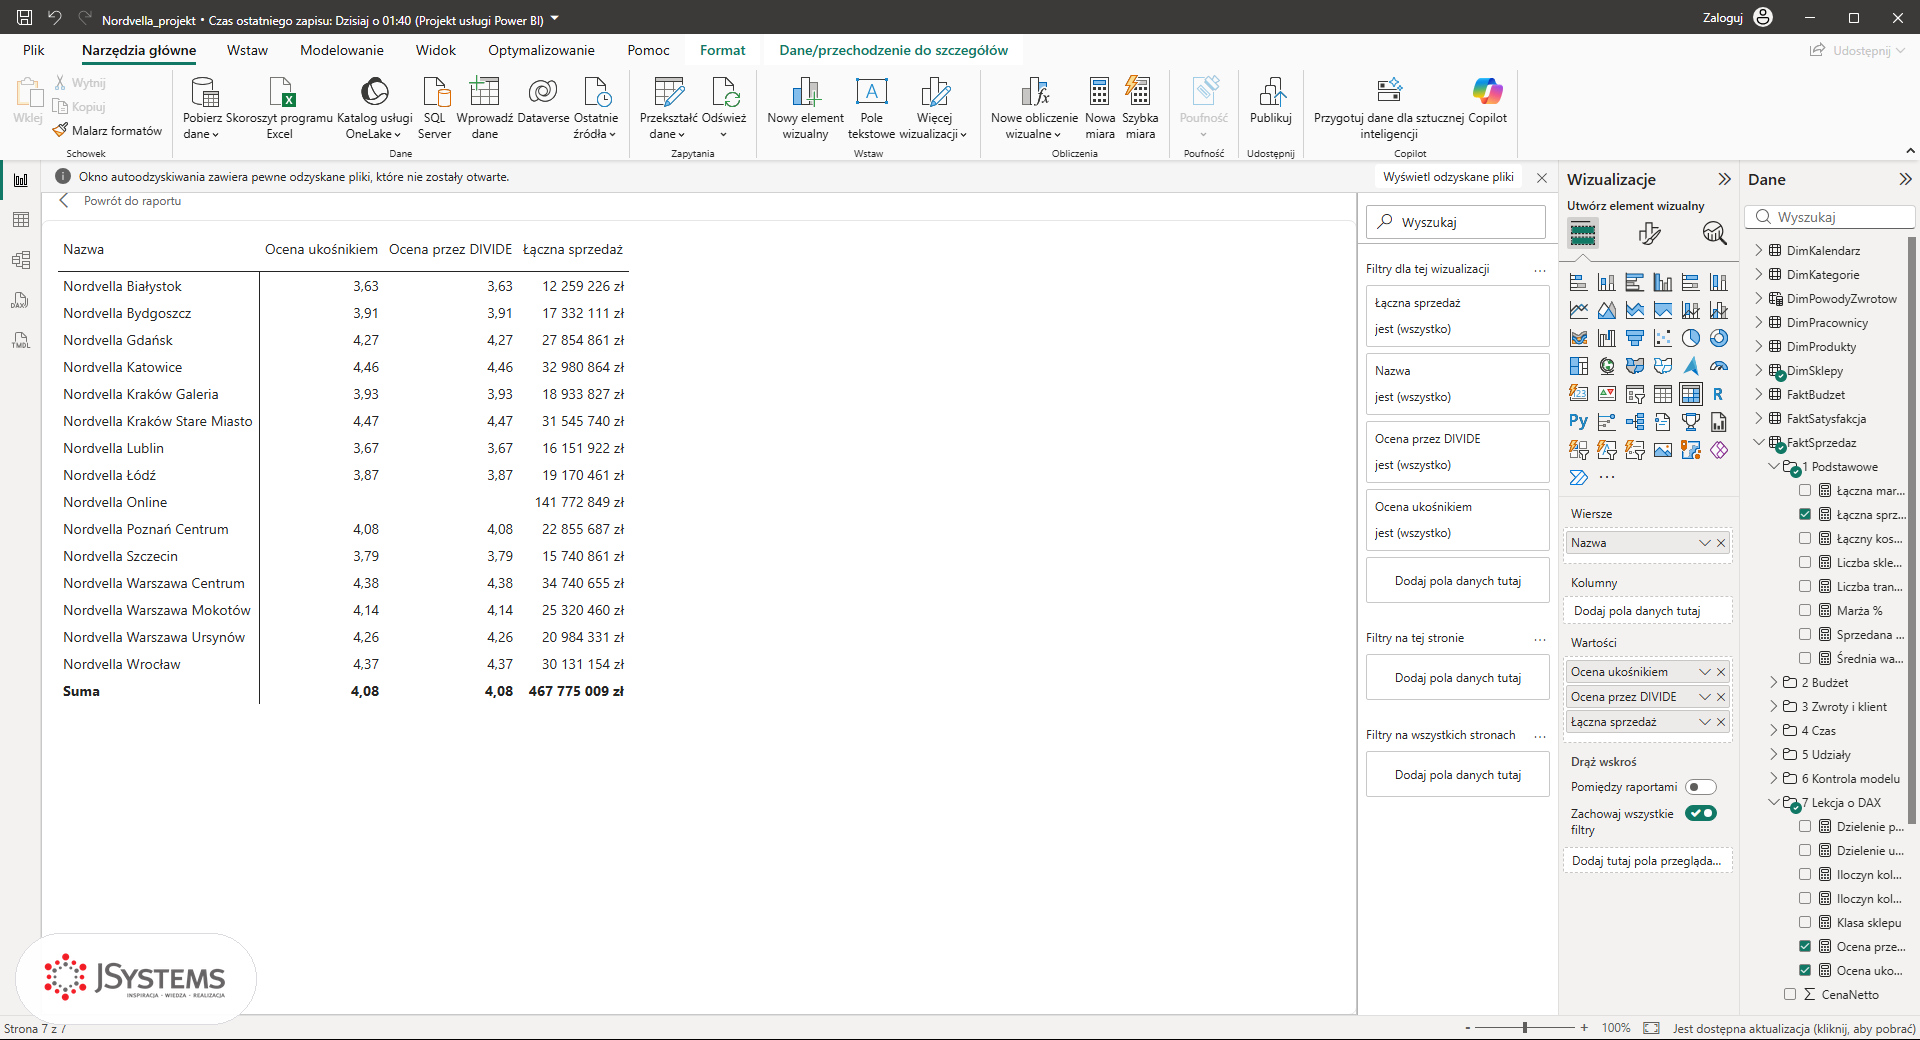This screenshot has height=1040, width=1920.
Task: Collapse the Wizualizacje pane
Action: (x=1724, y=179)
